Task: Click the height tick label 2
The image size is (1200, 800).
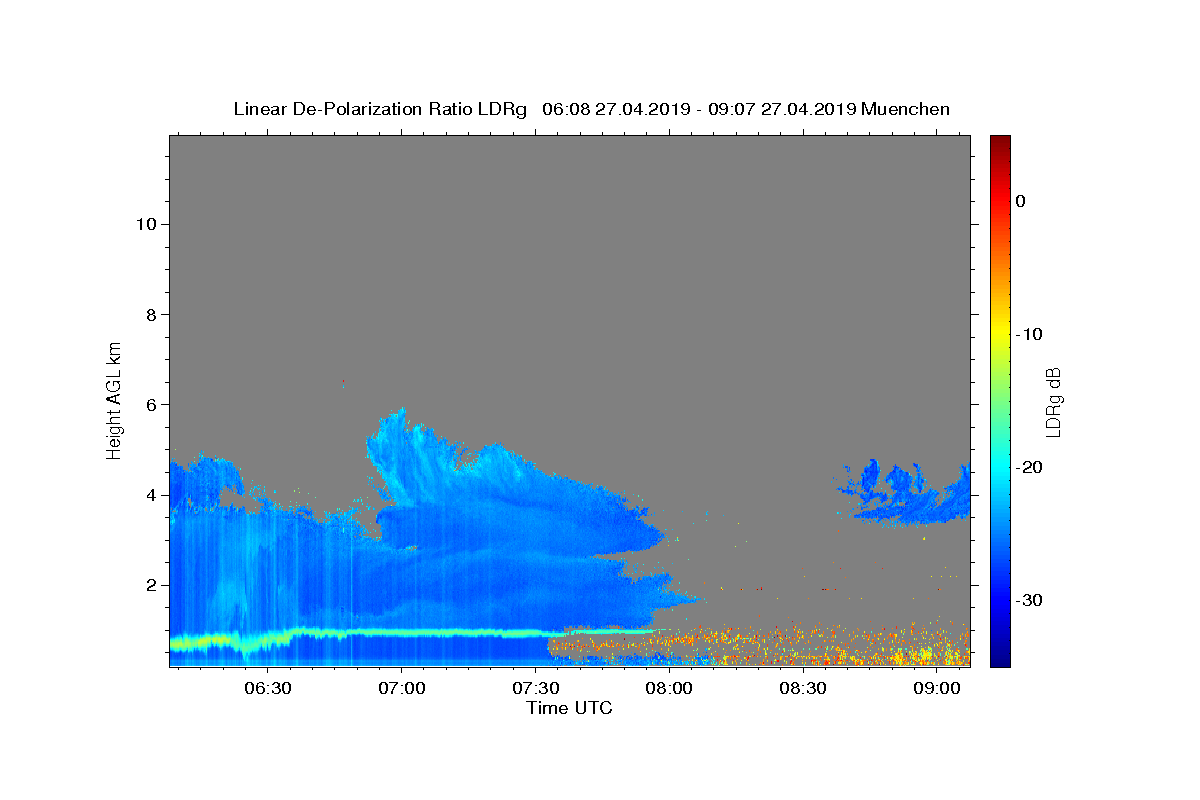Action: [x=154, y=585]
